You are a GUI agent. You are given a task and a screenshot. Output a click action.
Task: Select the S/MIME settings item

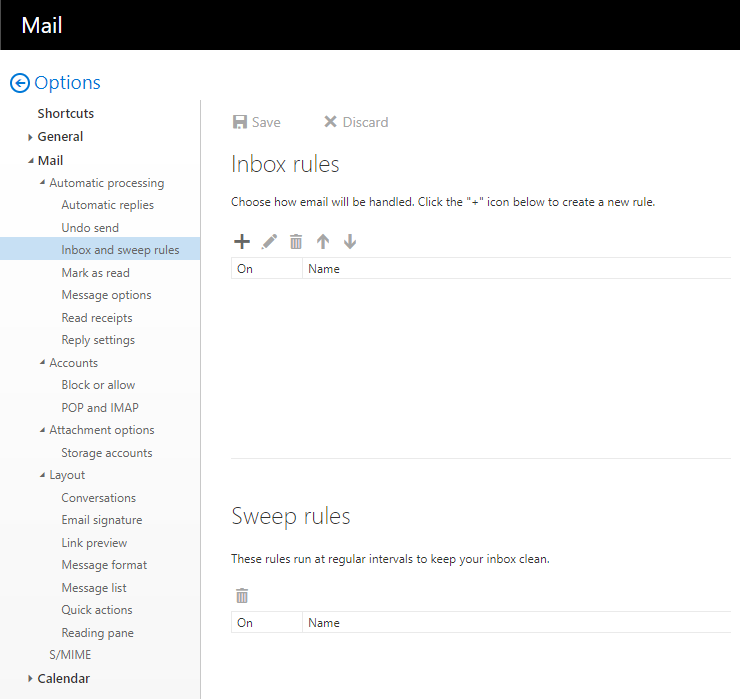[x=70, y=655]
